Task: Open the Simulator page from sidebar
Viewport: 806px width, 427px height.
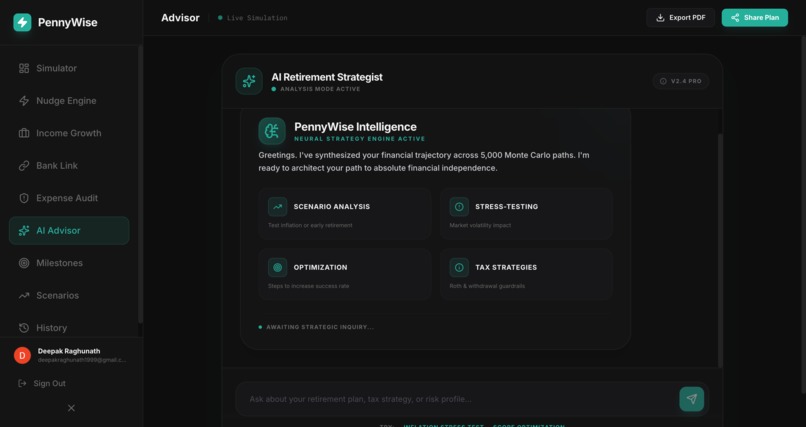Action: click(69, 68)
